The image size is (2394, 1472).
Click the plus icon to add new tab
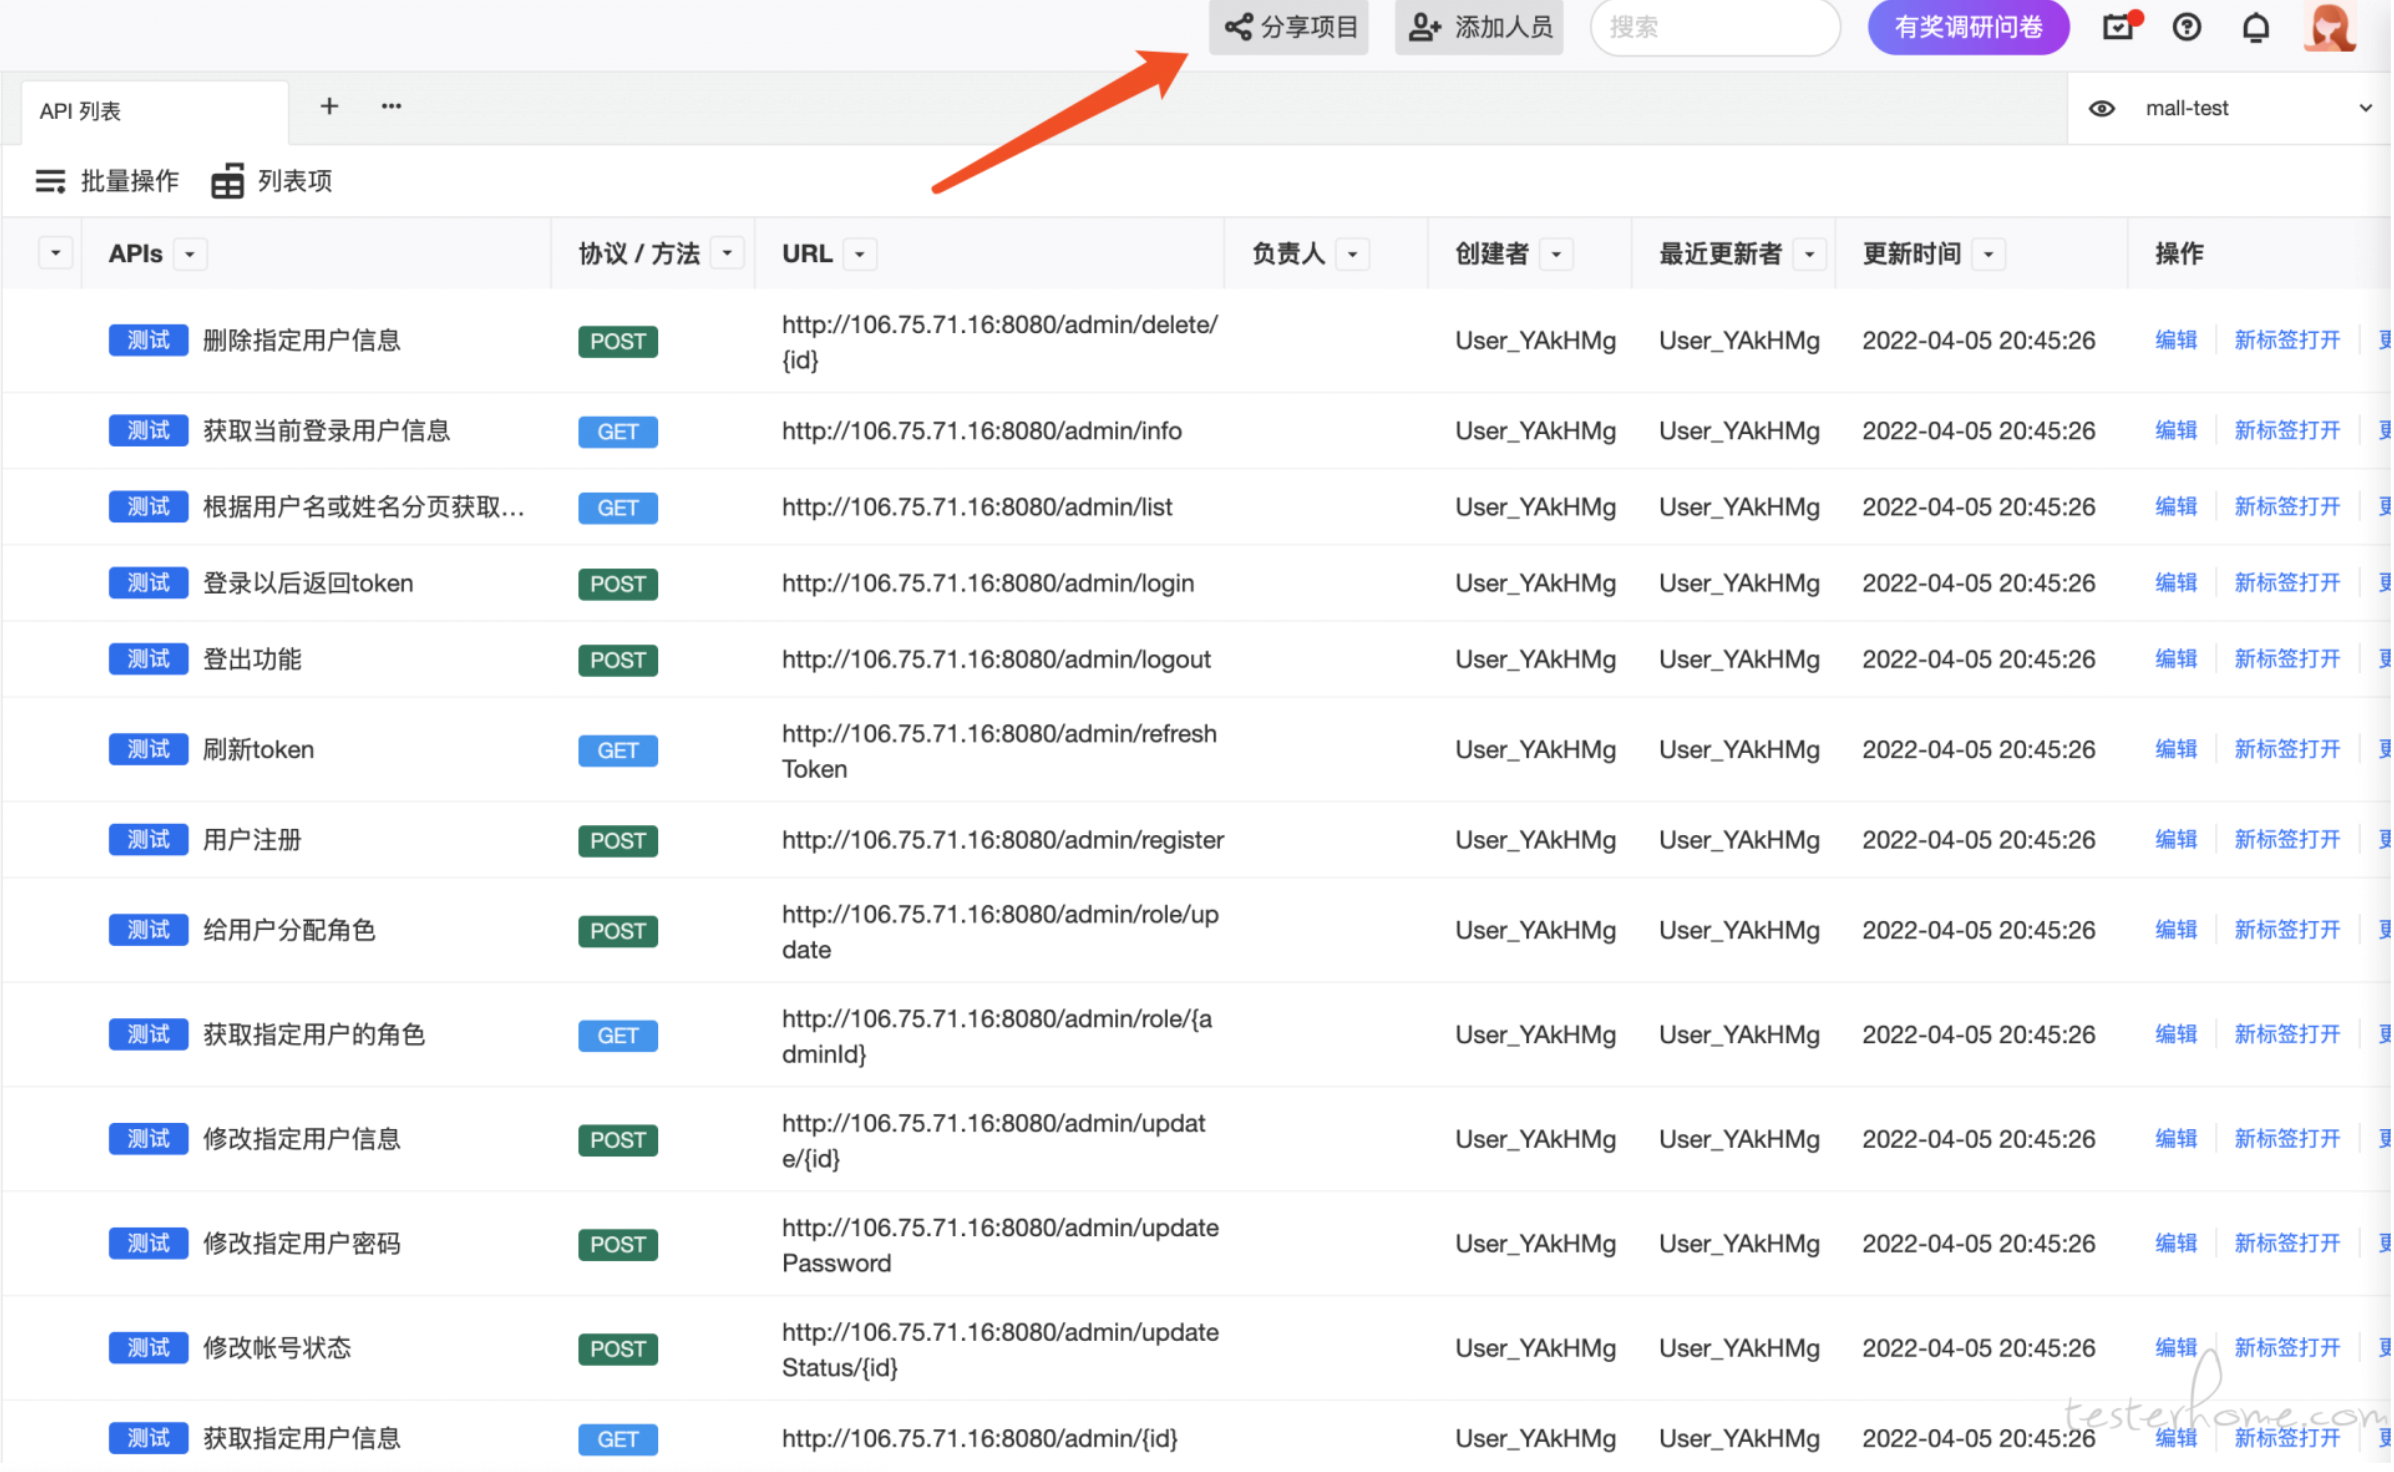(329, 106)
